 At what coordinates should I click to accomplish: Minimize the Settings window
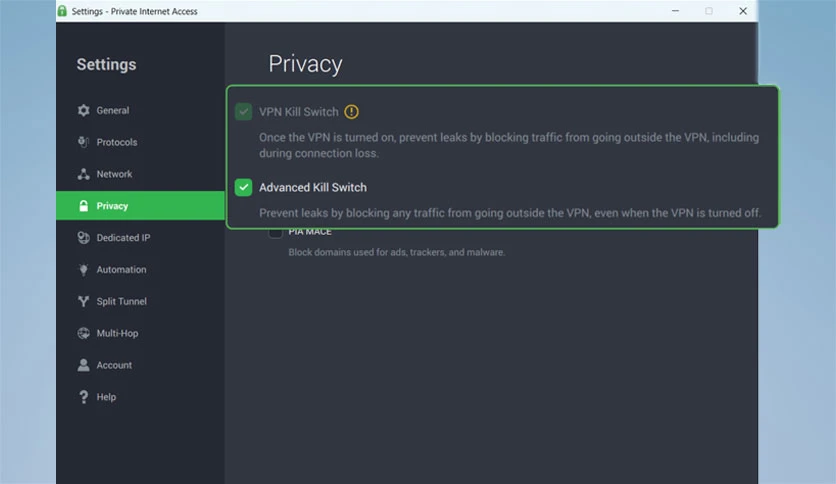tap(675, 11)
